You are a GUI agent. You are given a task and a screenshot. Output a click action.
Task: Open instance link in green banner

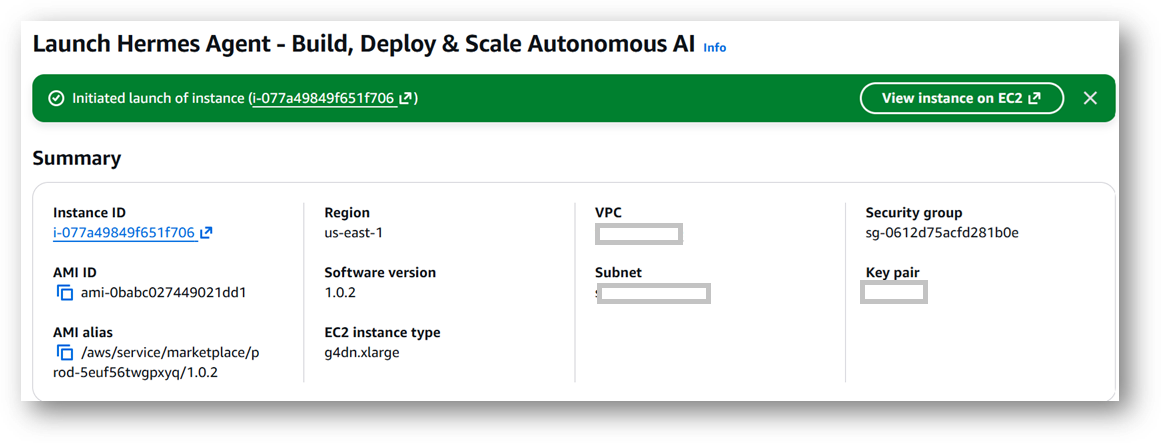click(332, 99)
